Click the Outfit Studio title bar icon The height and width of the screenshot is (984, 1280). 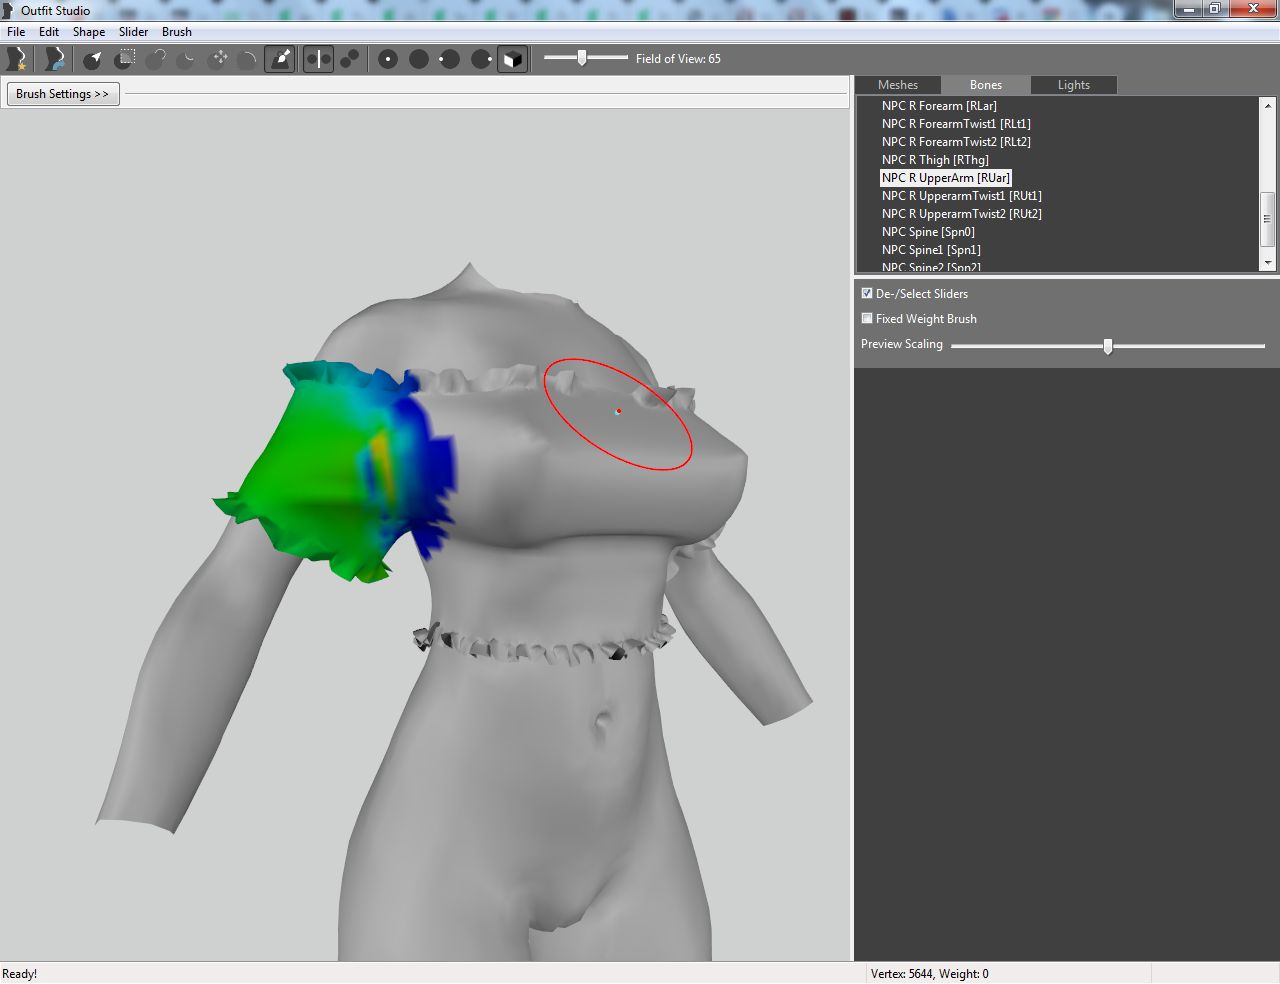coord(9,10)
